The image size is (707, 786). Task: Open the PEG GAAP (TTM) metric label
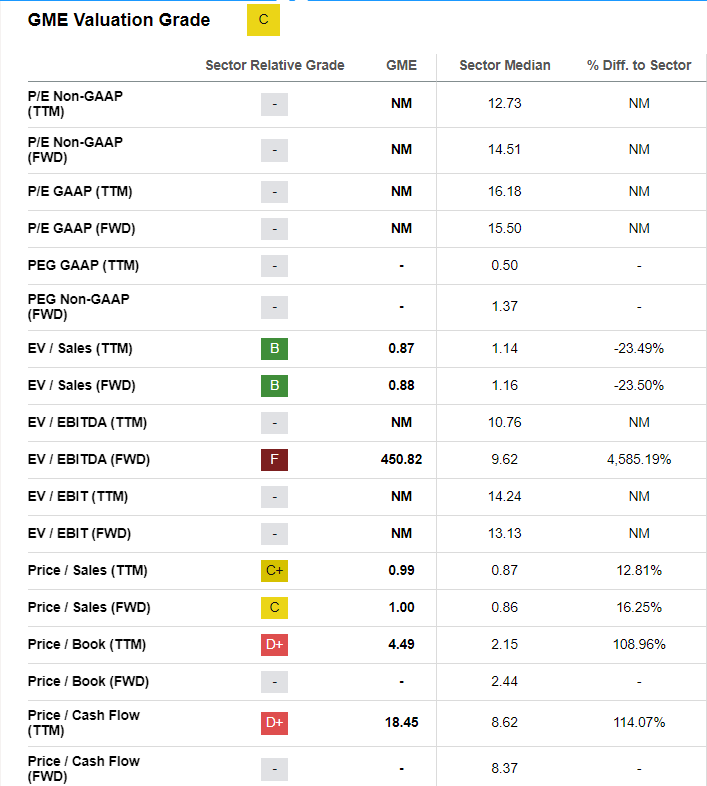(x=83, y=266)
